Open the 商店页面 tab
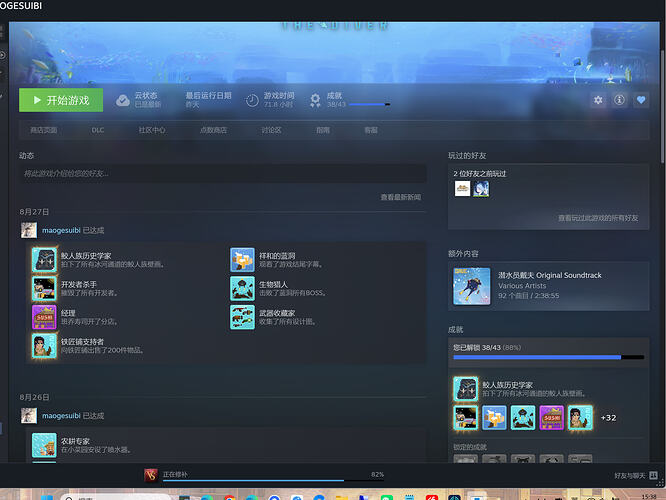The height and width of the screenshot is (500, 666). click(43, 130)
